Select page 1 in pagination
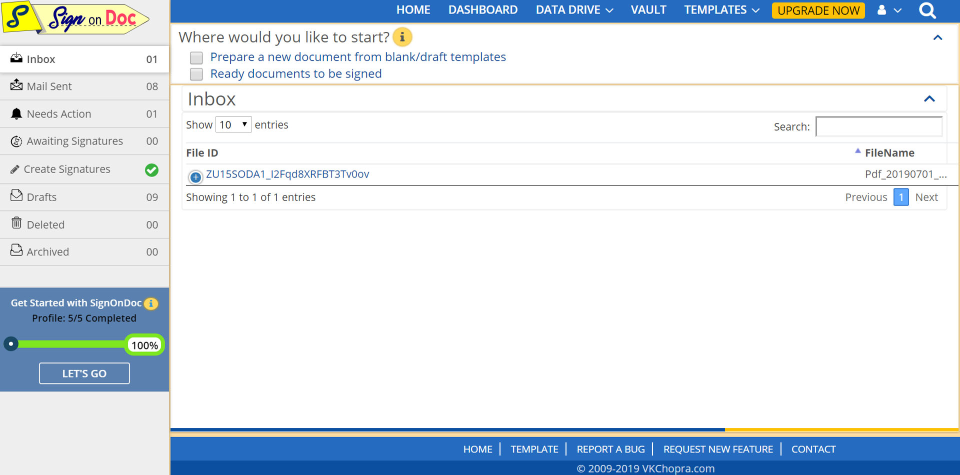 tap(901, 197)
